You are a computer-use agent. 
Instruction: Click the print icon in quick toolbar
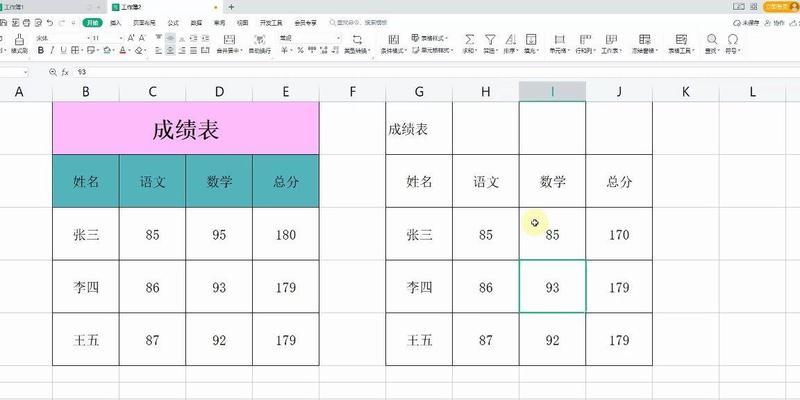tap(27, 22)
